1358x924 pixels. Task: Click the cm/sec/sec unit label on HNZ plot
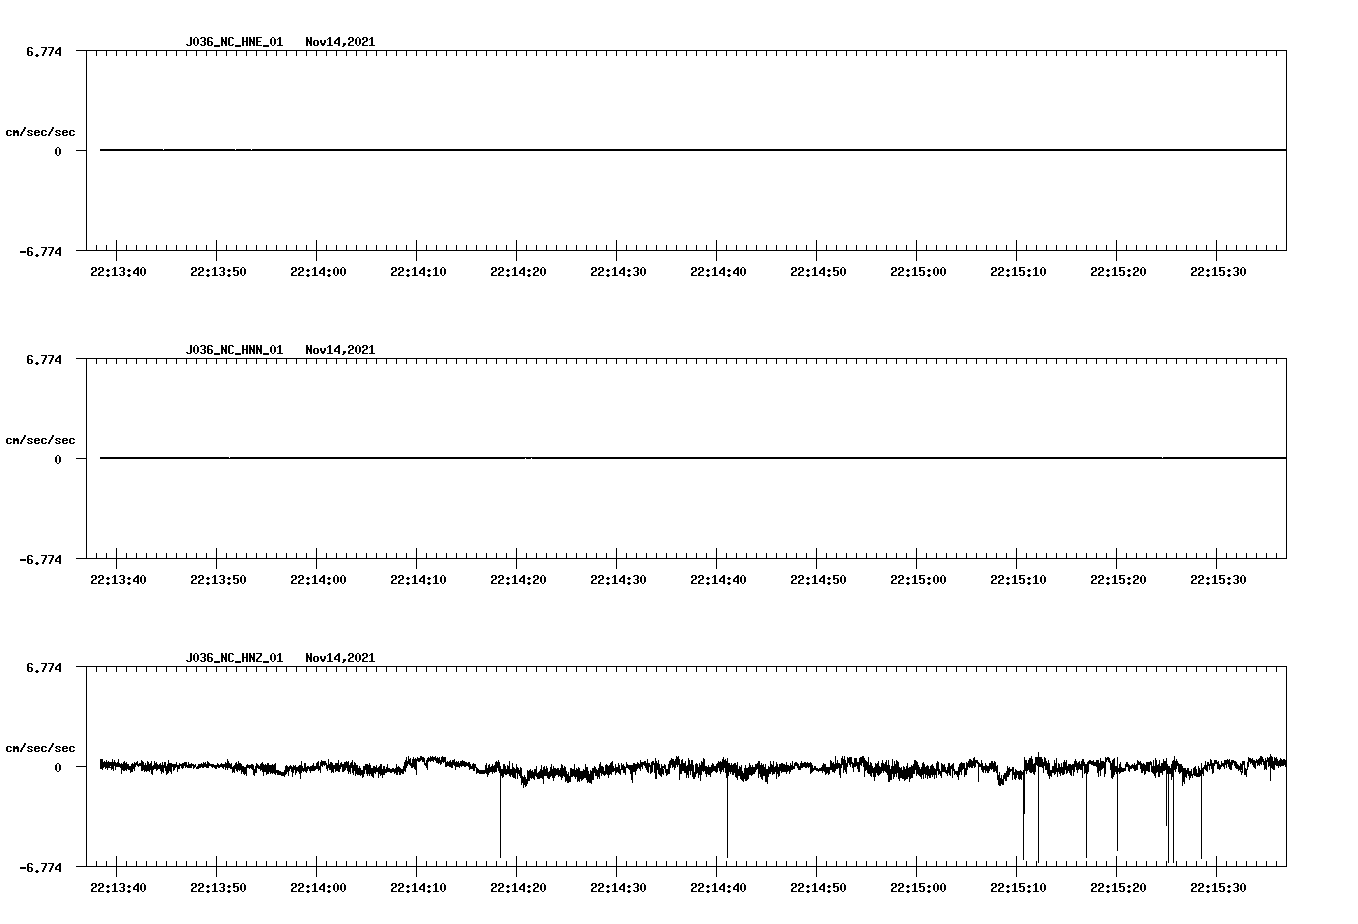[x=40, y=748]
